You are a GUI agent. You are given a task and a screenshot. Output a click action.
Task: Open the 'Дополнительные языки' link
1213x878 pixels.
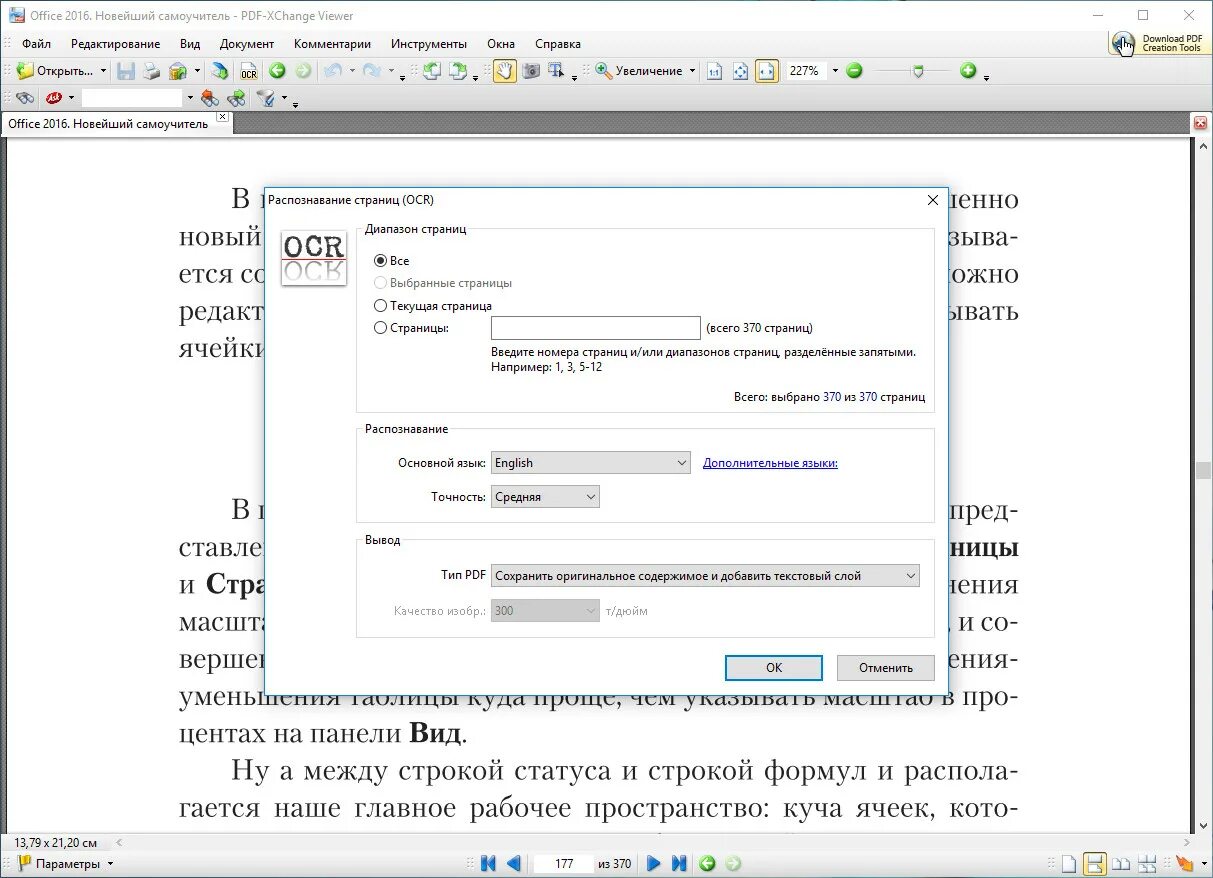pyautogui.click(x=770, y=463)
